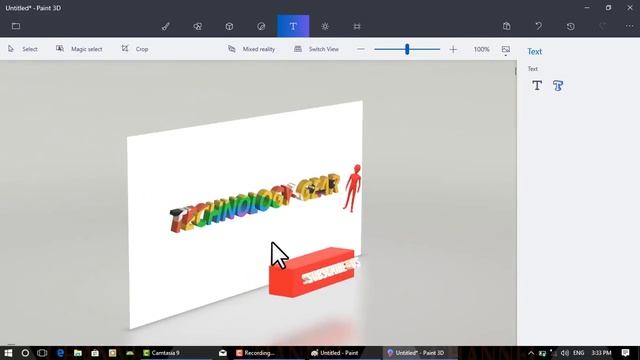Toggle the view options image icon
Screen dimensions: 640x360
point(506,50)
